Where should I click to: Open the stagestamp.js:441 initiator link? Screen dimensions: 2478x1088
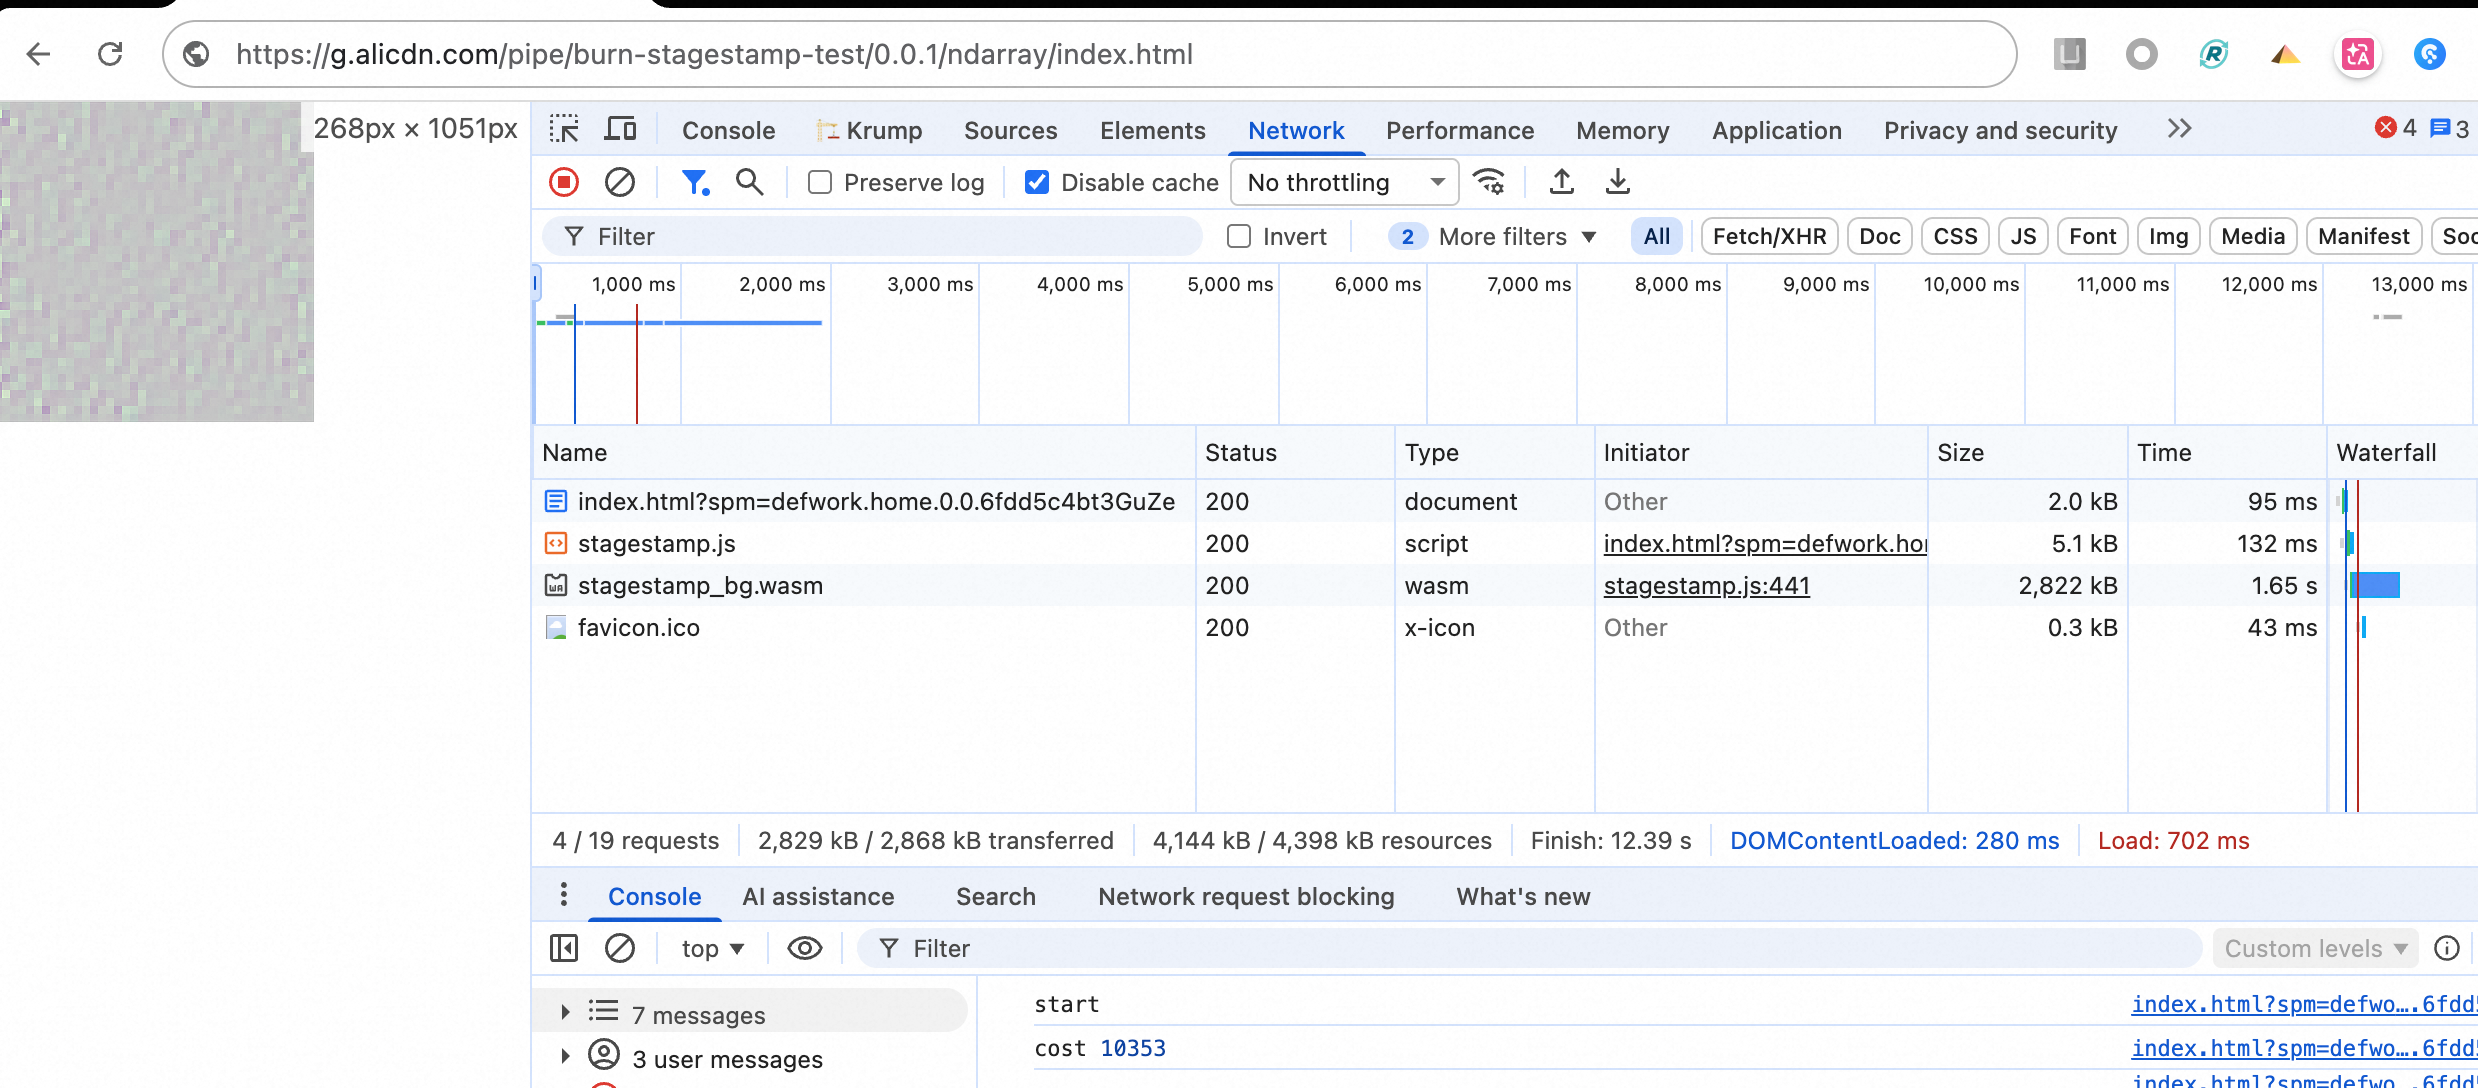point(1706,586)
